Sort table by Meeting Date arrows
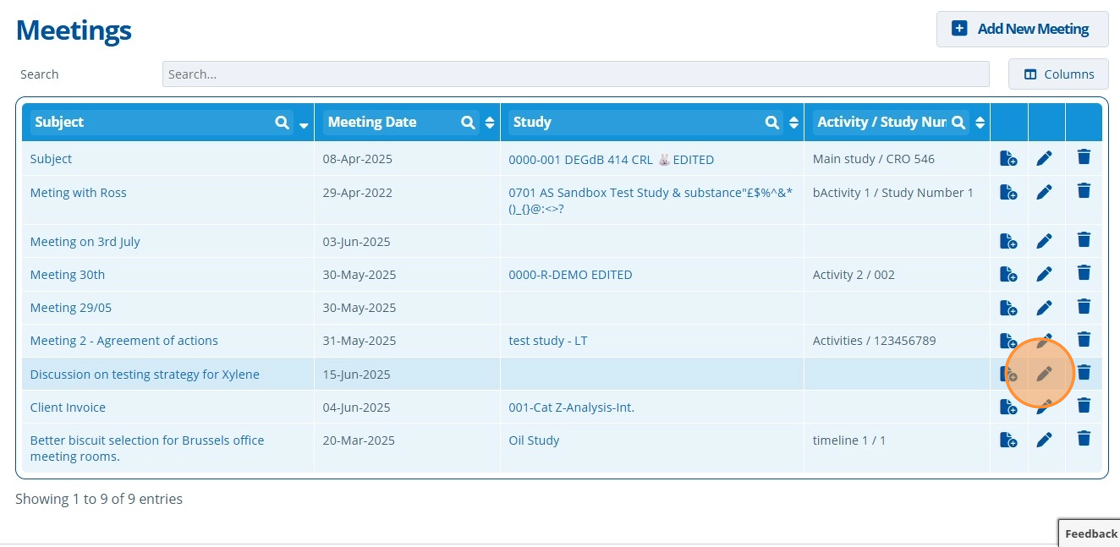 [490, 122]
